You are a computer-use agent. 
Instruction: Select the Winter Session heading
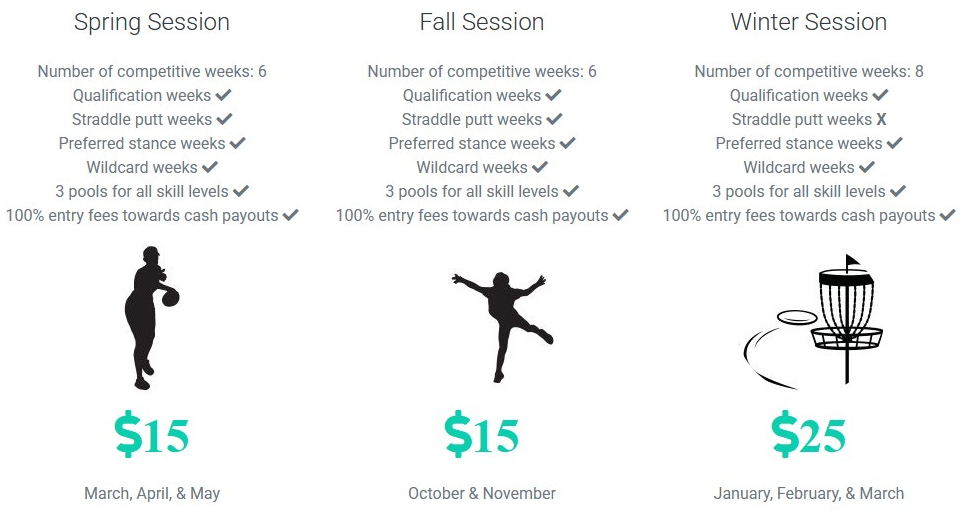pos(809,22)
